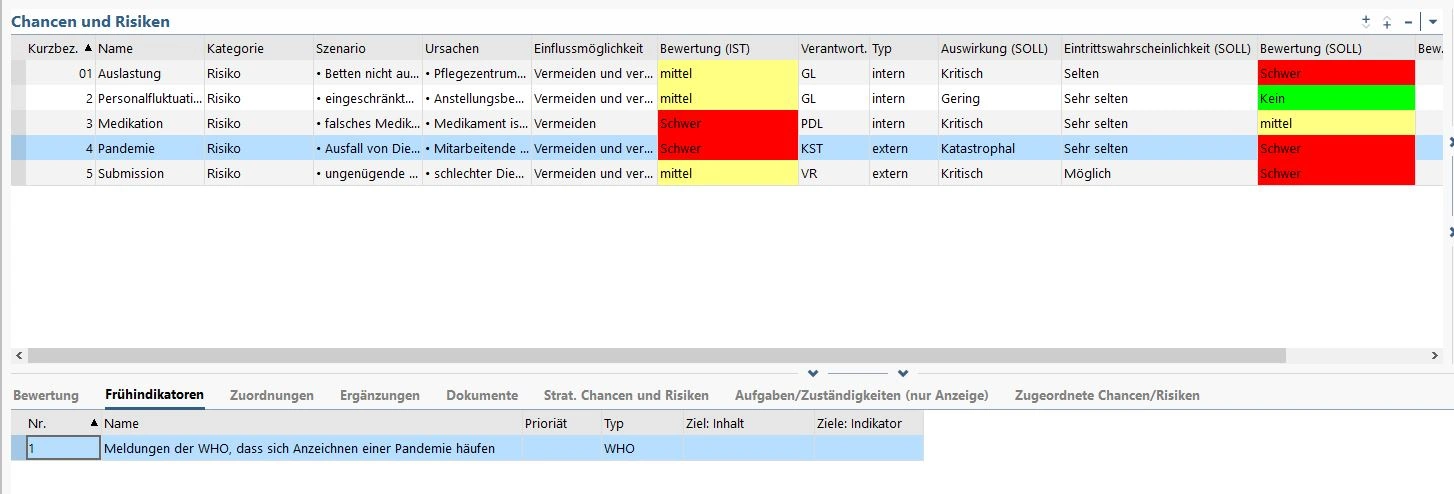The height and width of the screenshot is (494, 1454).
Task: Open Aufgaben/Zuständigkeiten (nur Anzeige) tab
Action: click(861, 395)
